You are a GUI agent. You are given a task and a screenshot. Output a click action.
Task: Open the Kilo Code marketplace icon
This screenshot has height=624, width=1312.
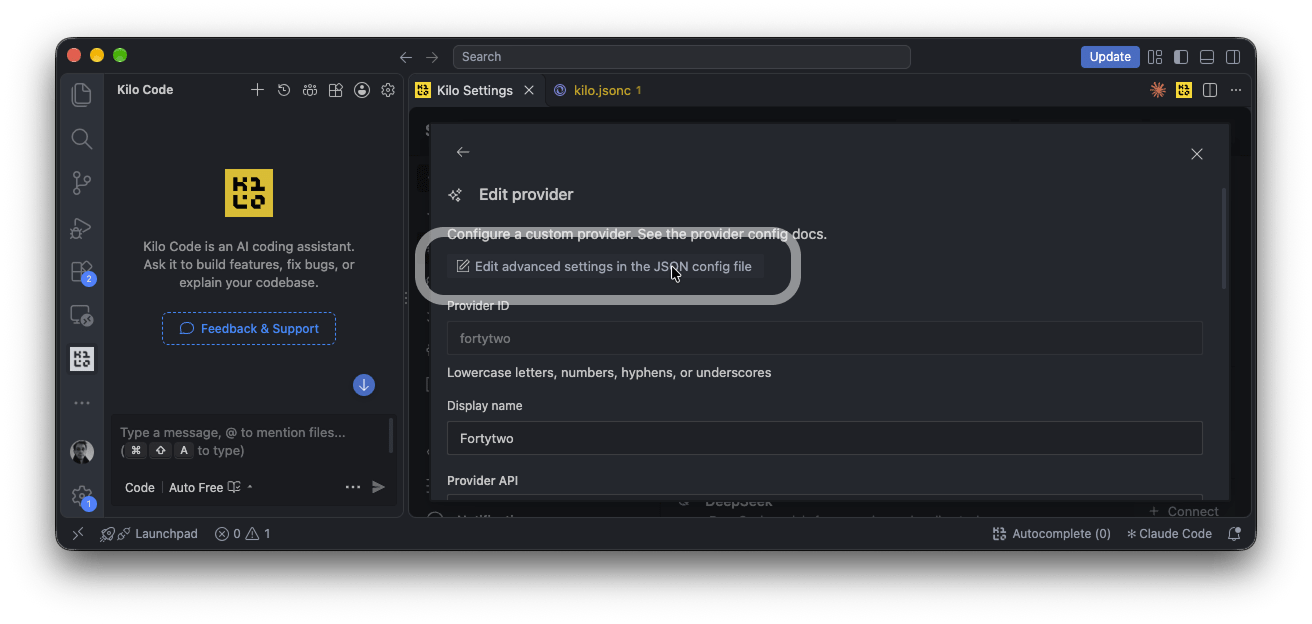click(x=336, y=90)
